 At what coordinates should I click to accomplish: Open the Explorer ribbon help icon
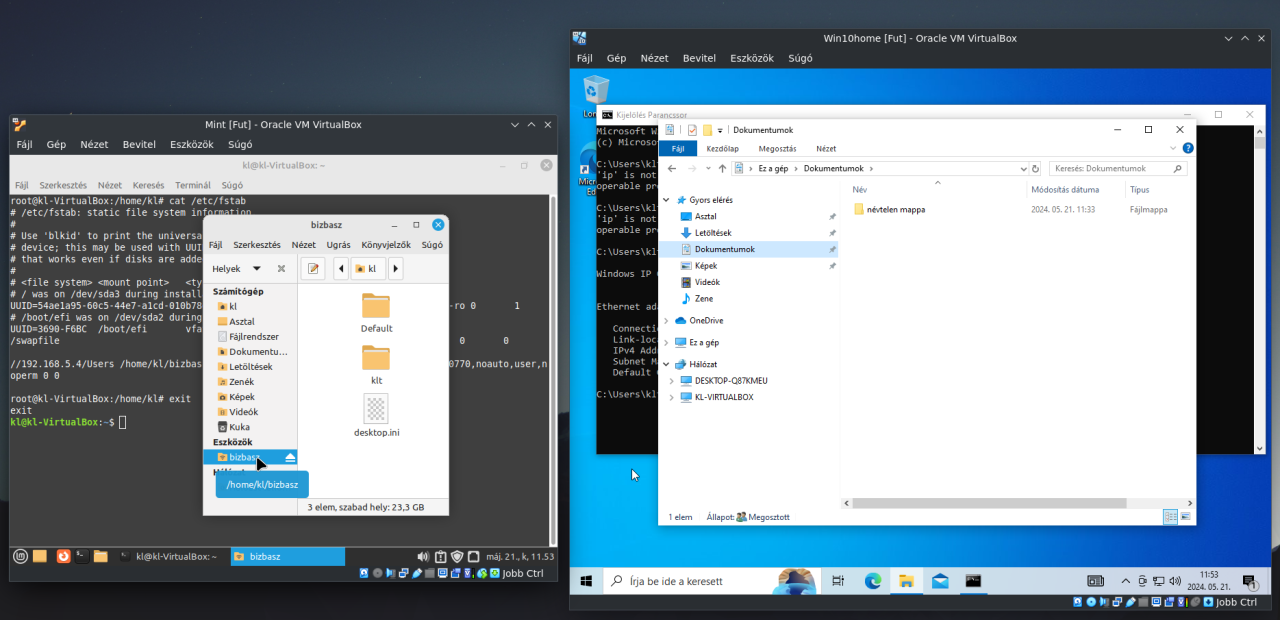1187,148
